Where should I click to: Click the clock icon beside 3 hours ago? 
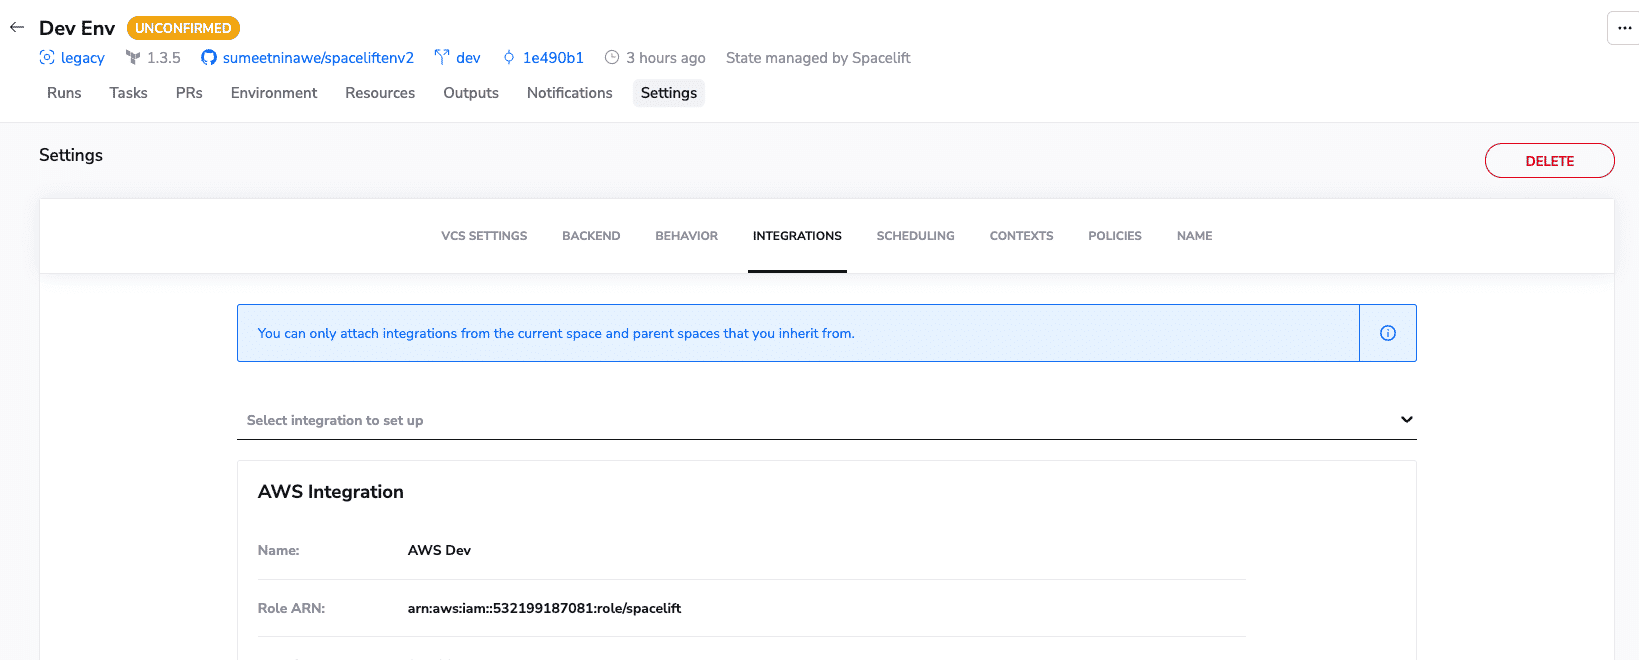click(x=612, y=58)
